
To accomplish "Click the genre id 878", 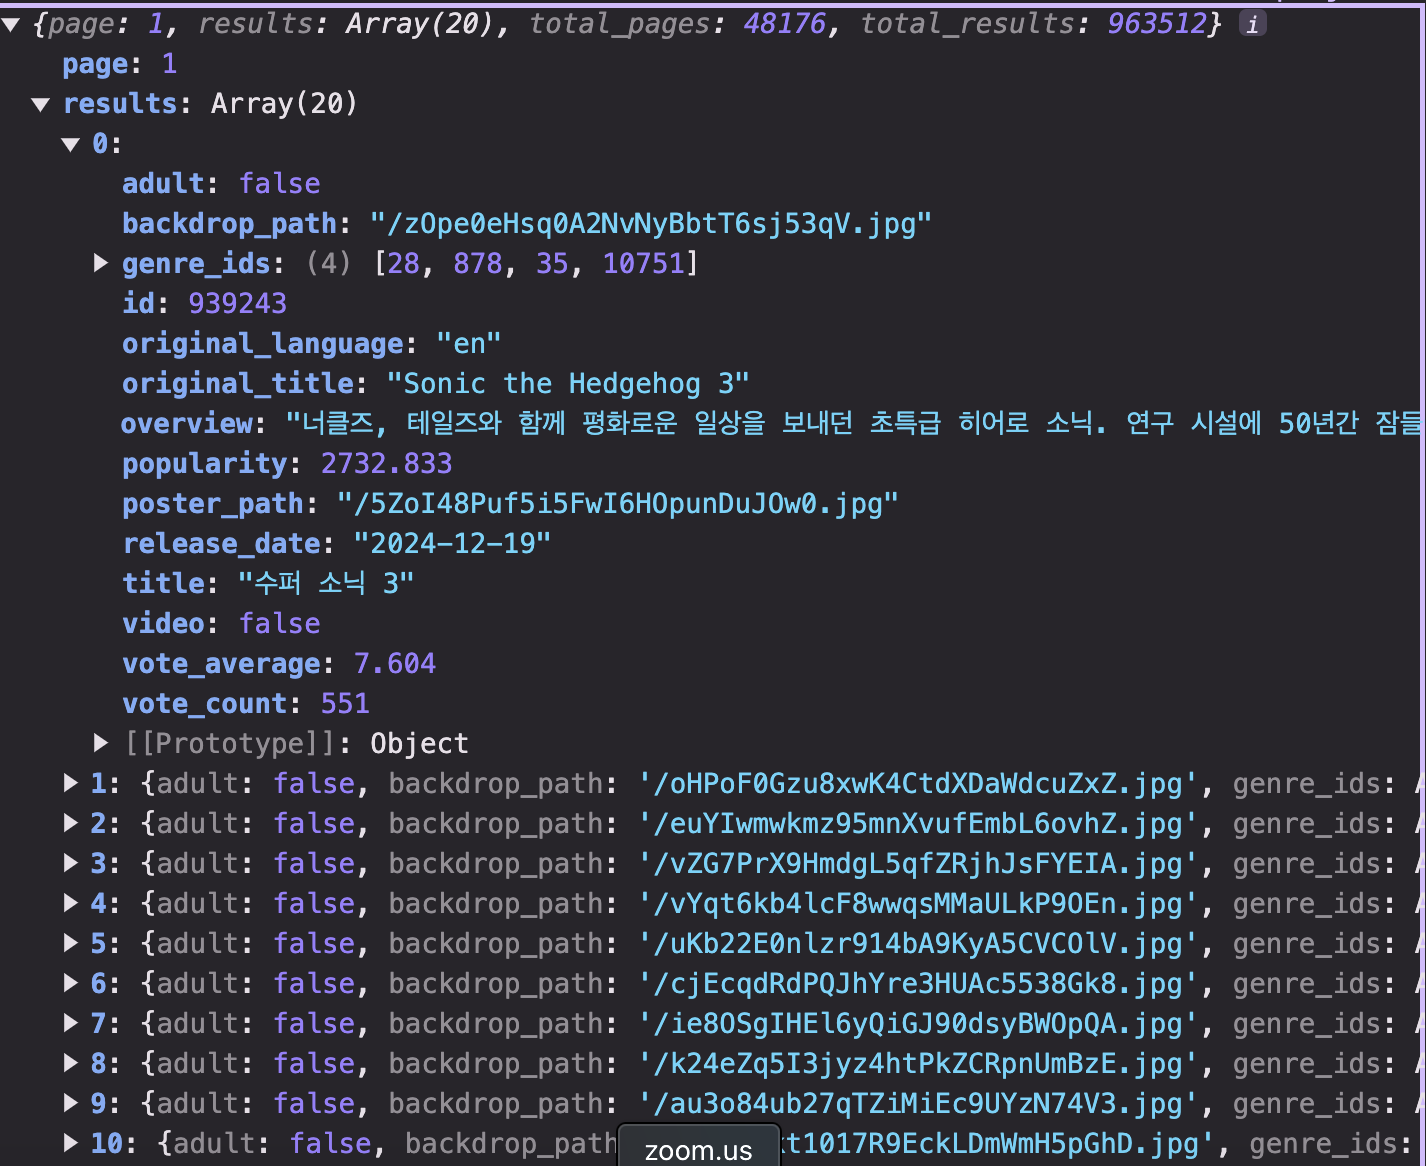I will (x=478, y=264).
